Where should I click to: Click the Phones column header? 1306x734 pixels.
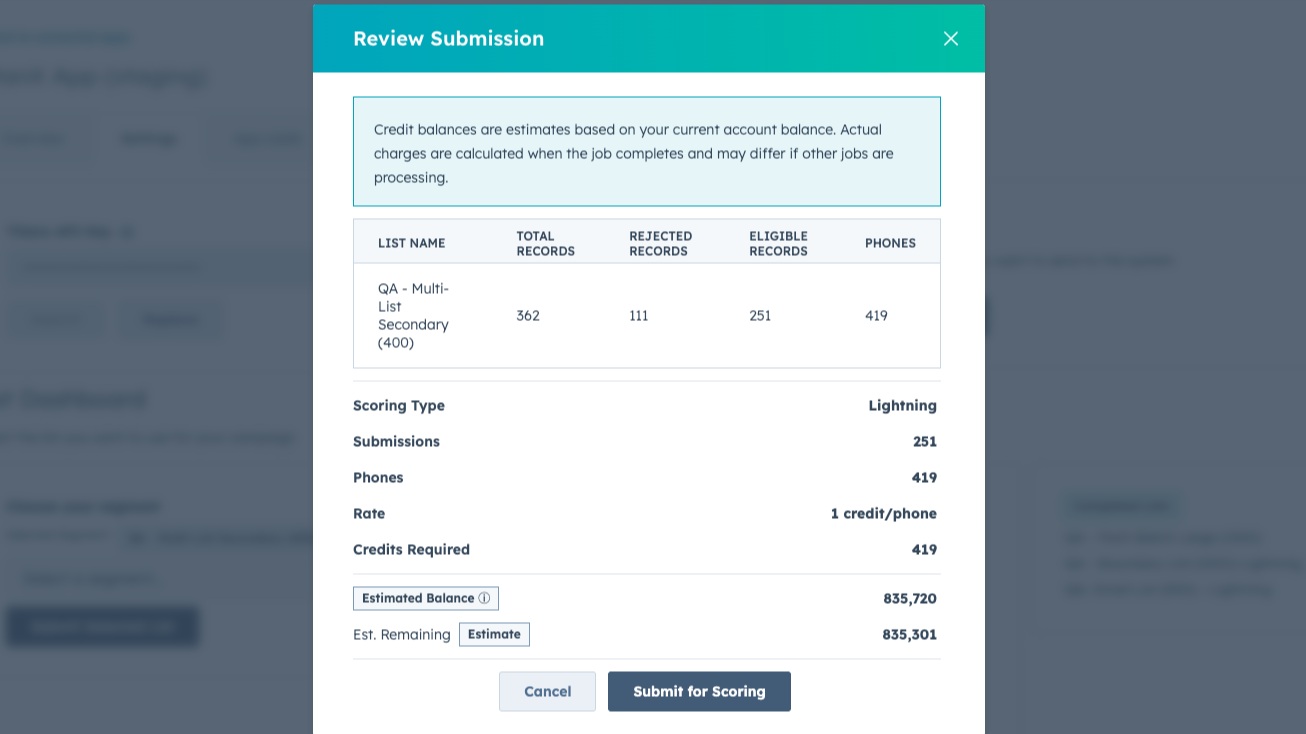click(x=890, y=242)
